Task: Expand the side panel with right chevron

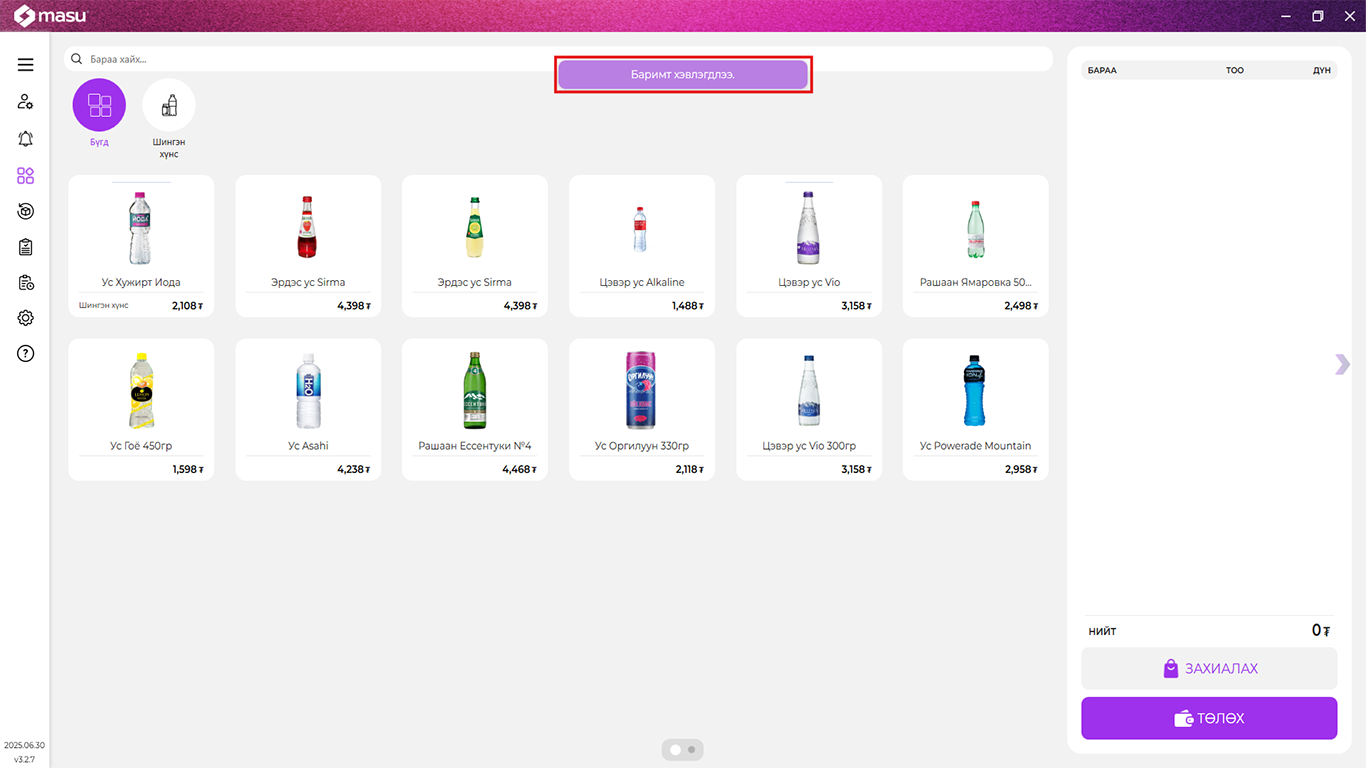Action: [1342, 364]
